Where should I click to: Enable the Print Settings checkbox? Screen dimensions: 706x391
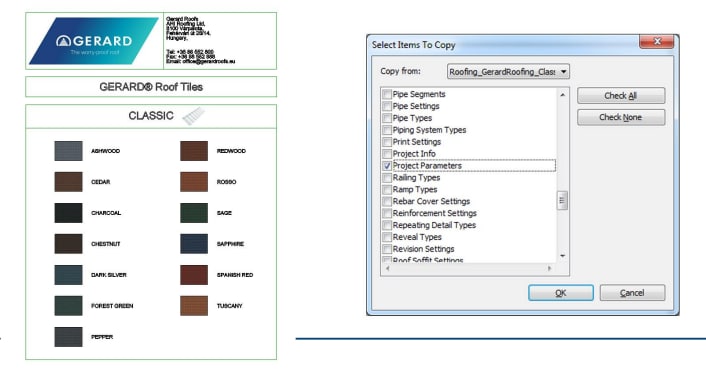click(x=387, y=142)
